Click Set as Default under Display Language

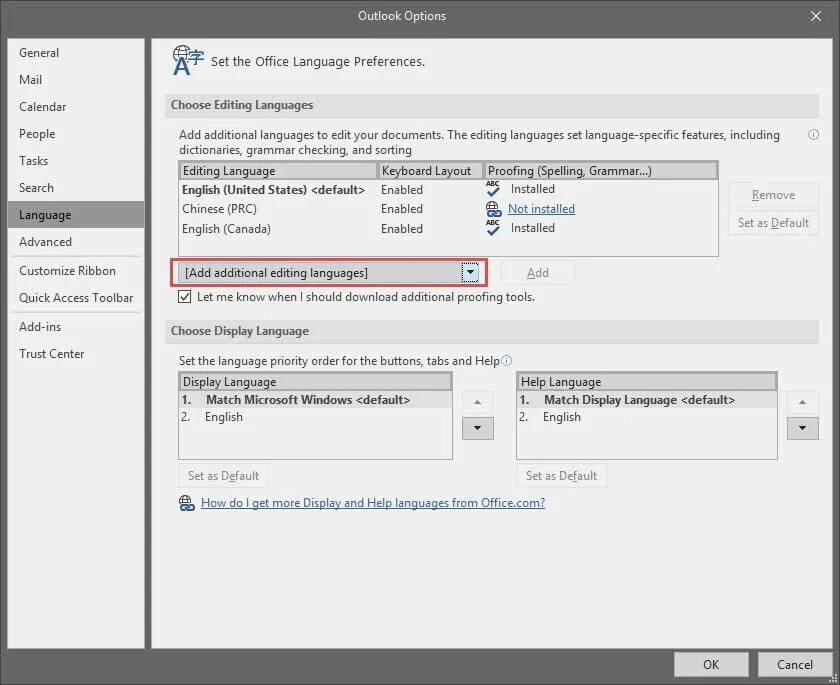pyautogui.click(x=223, y=476)
